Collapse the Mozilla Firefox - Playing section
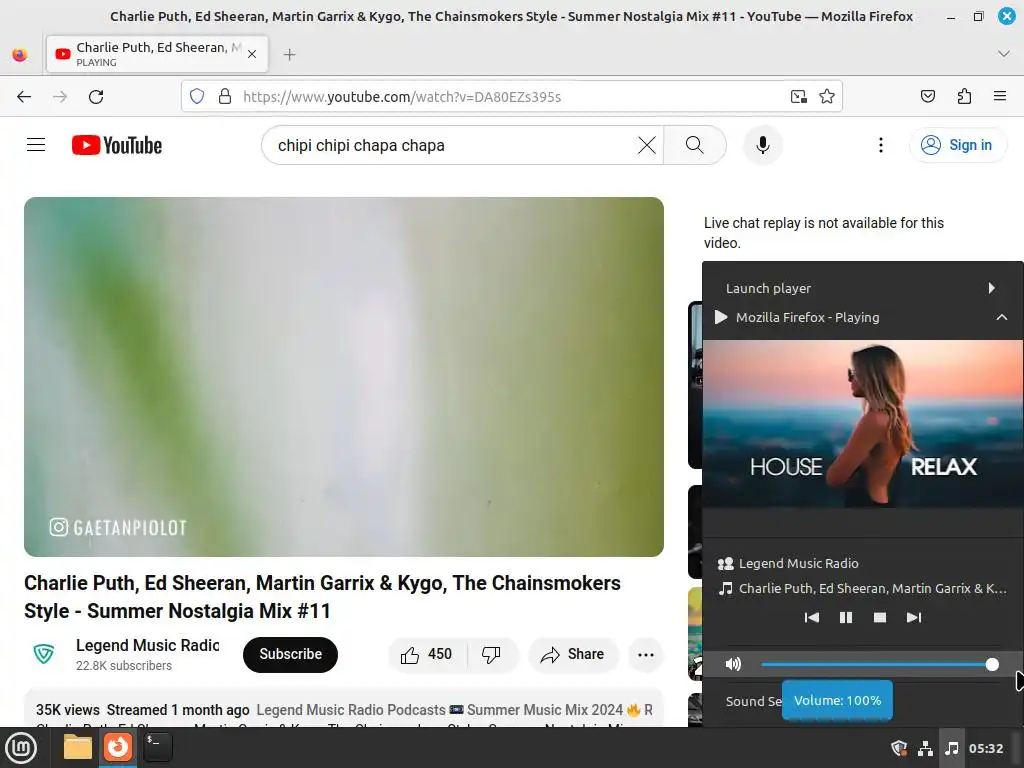The width and height of the screenshot is (1024, 768). [x=1002, y=317]
